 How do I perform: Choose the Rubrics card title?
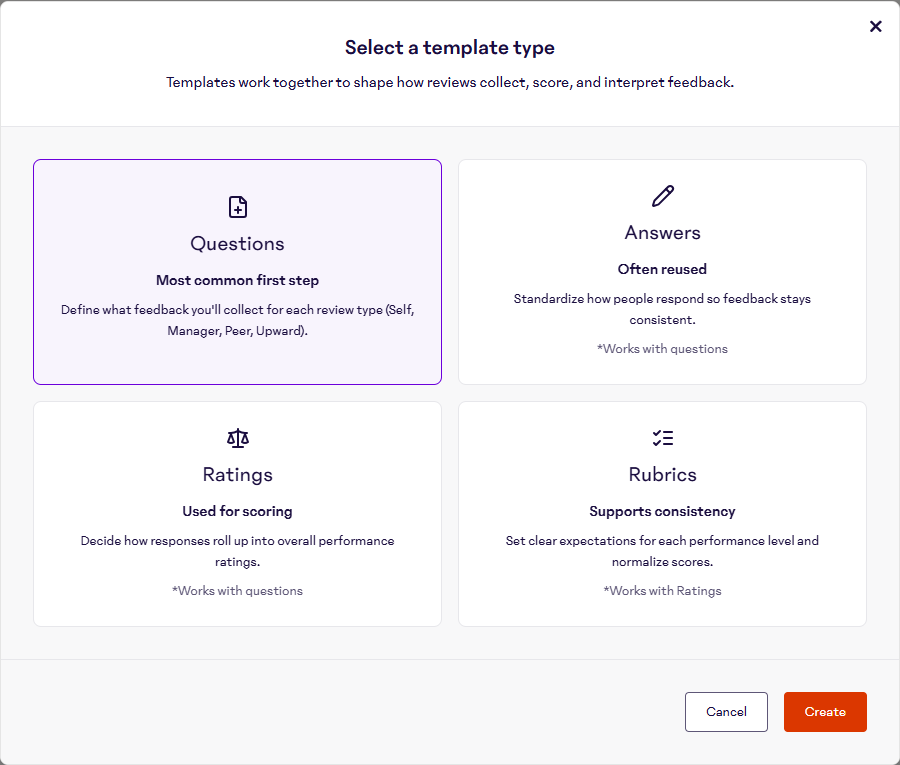pyautogui.click(x=662, y=475)
